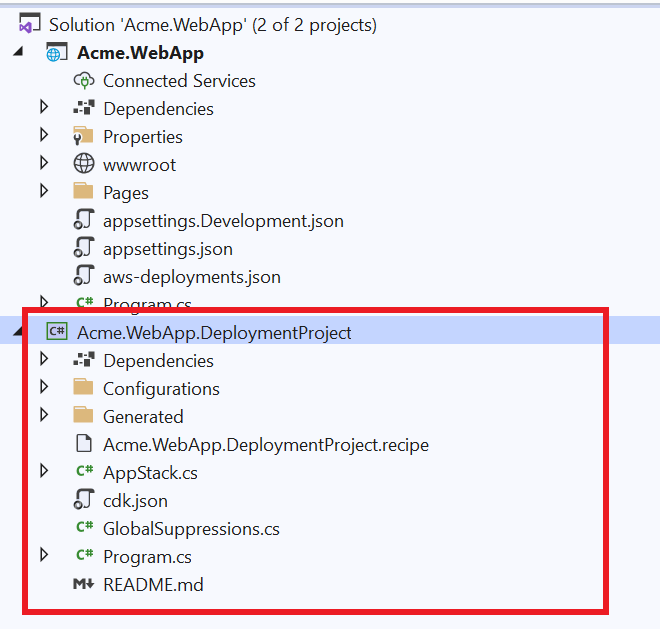Viewport: 660px width, 629px height.
Task: Collapse the Acme.WebApp project node
Action: coord(18,52)
